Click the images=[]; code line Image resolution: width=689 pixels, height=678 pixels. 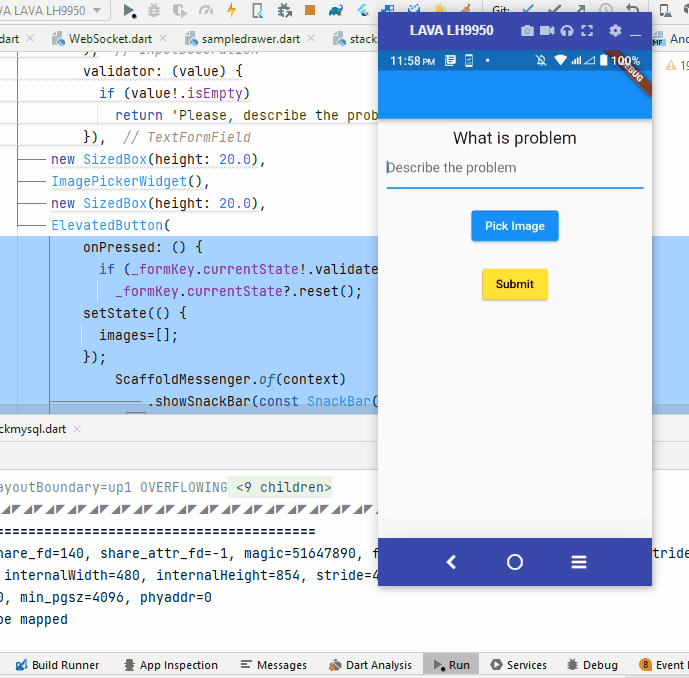[x=138, y=335]
